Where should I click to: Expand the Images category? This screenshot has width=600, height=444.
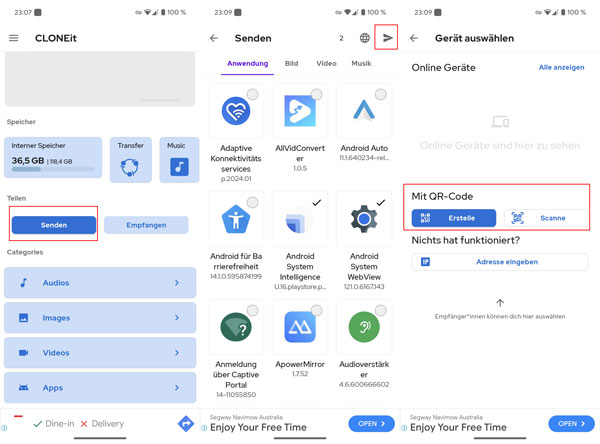[98, 318]
